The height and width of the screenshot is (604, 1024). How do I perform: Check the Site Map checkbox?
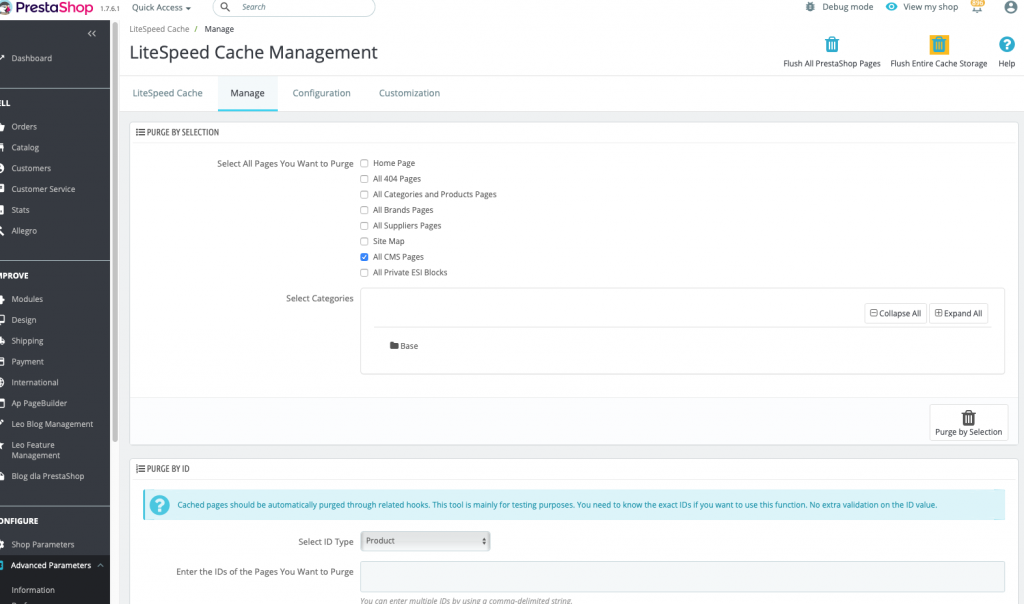pyautogui.click(x=364, y=242)
